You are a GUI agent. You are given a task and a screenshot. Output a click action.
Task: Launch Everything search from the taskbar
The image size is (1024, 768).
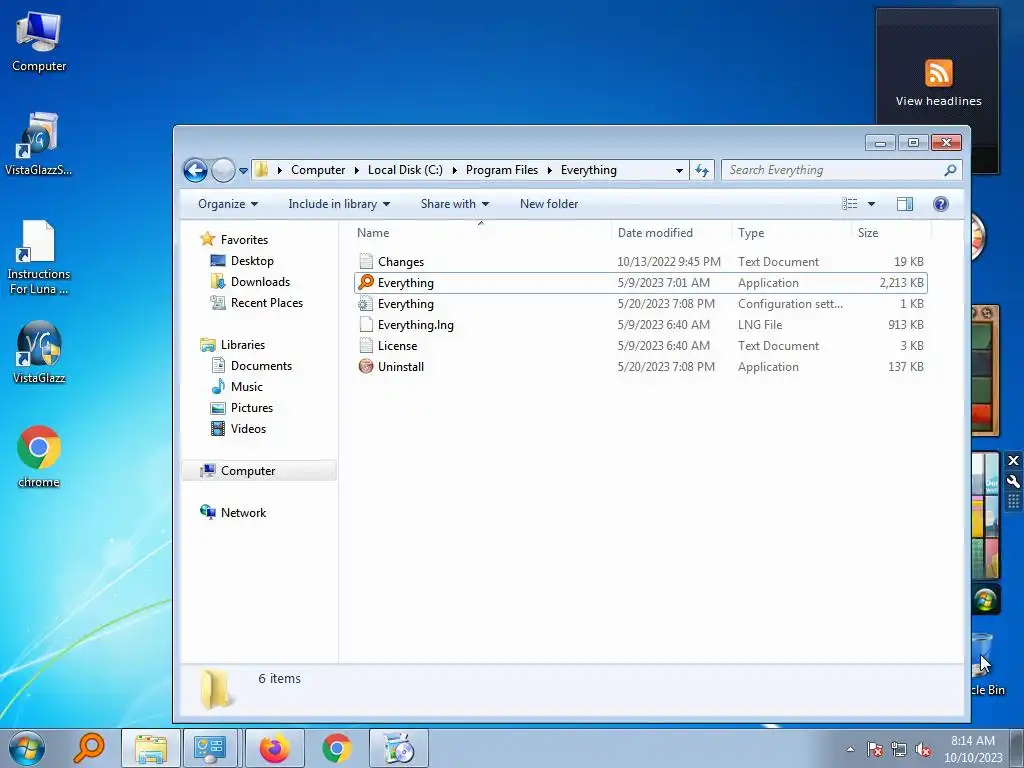click(89, 748)
